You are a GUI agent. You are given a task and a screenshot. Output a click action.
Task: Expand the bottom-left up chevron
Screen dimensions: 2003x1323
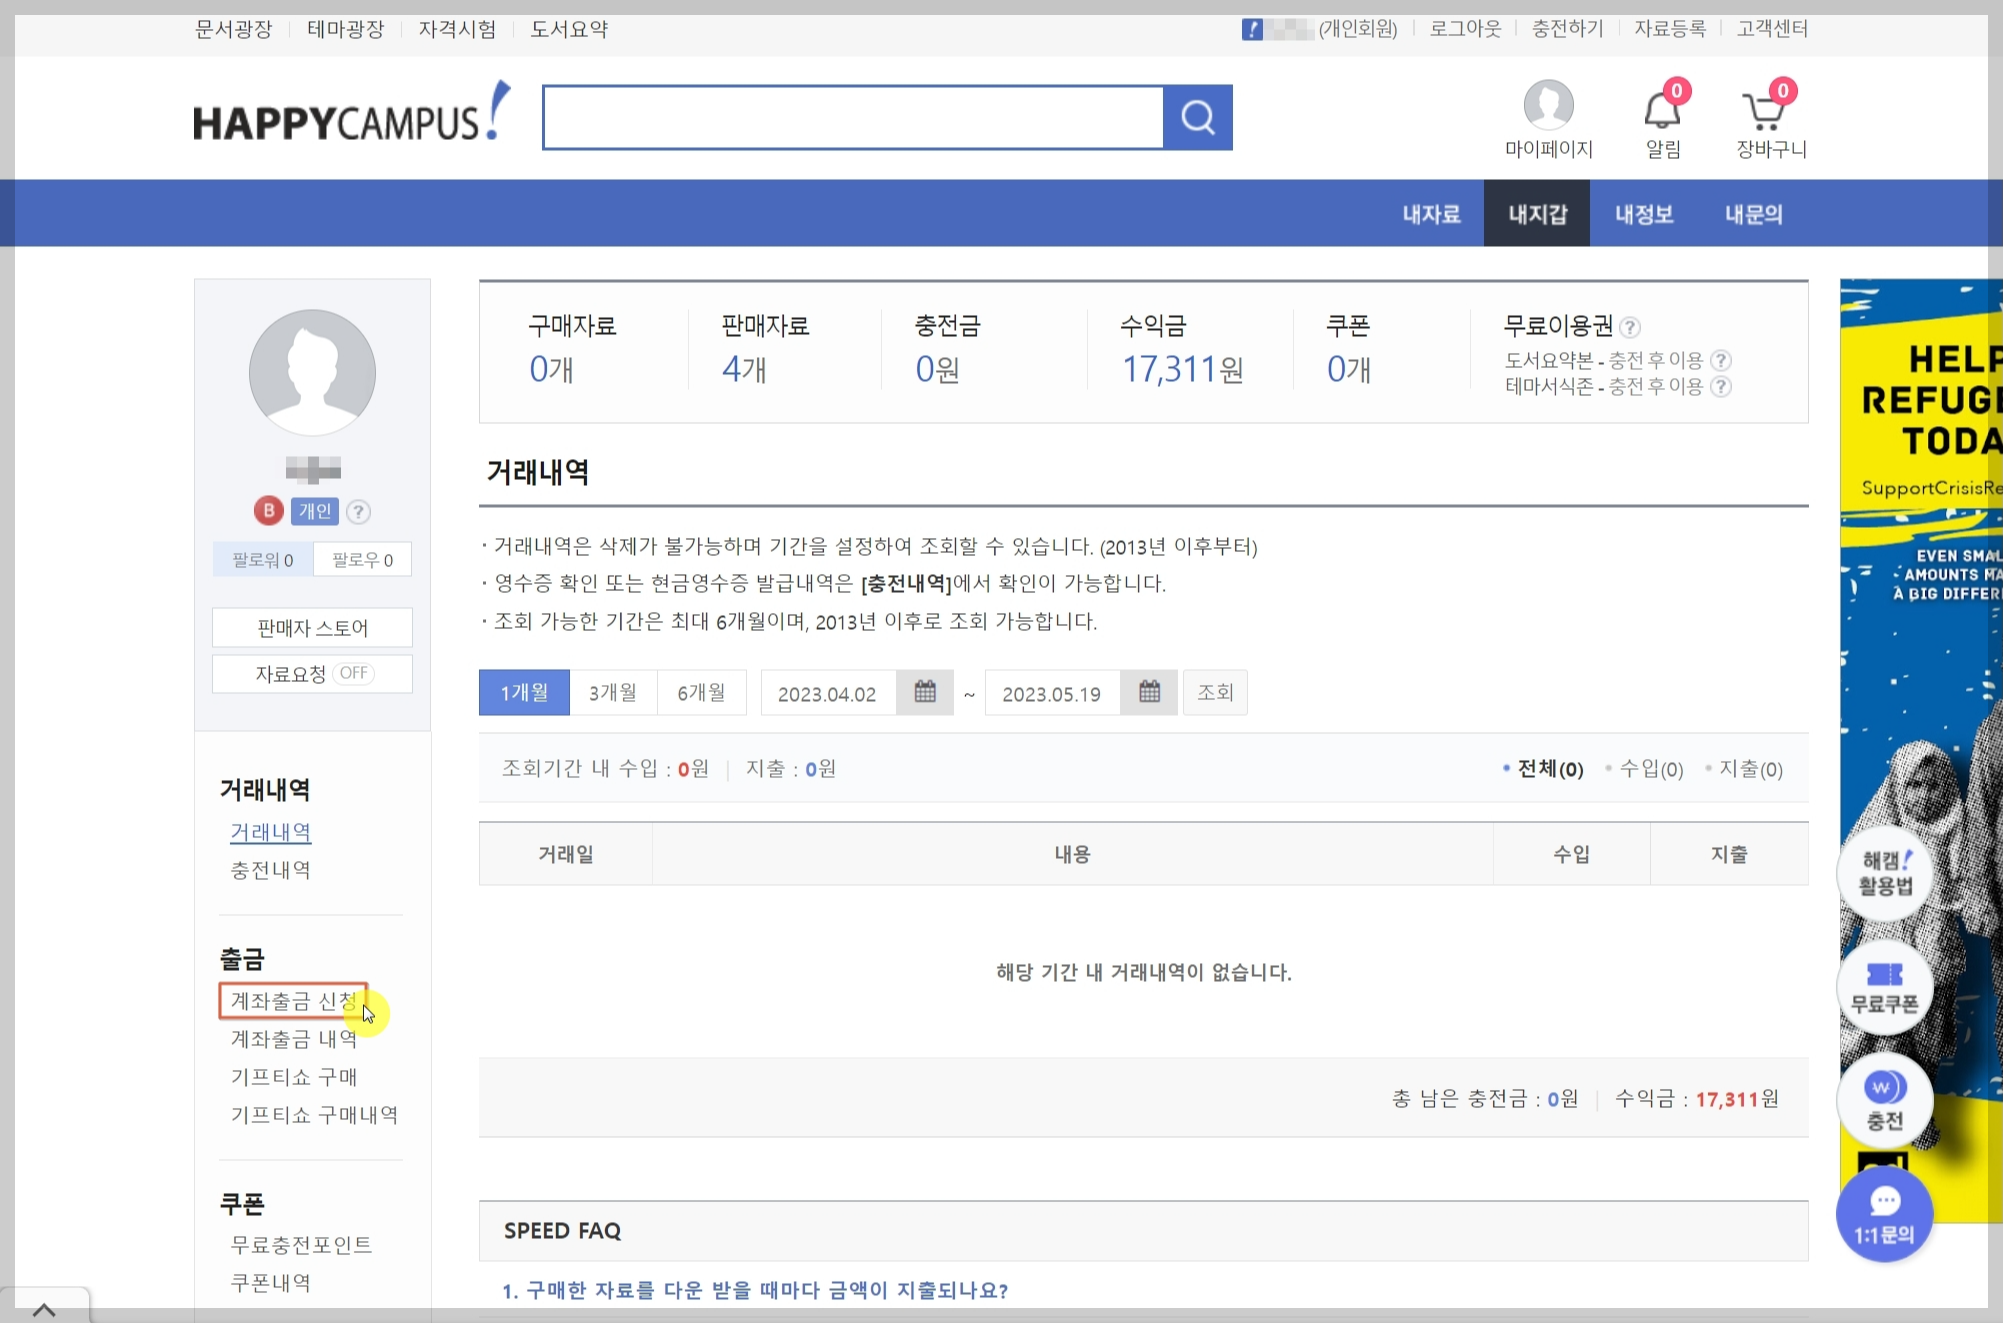(x=44, y=1308)
